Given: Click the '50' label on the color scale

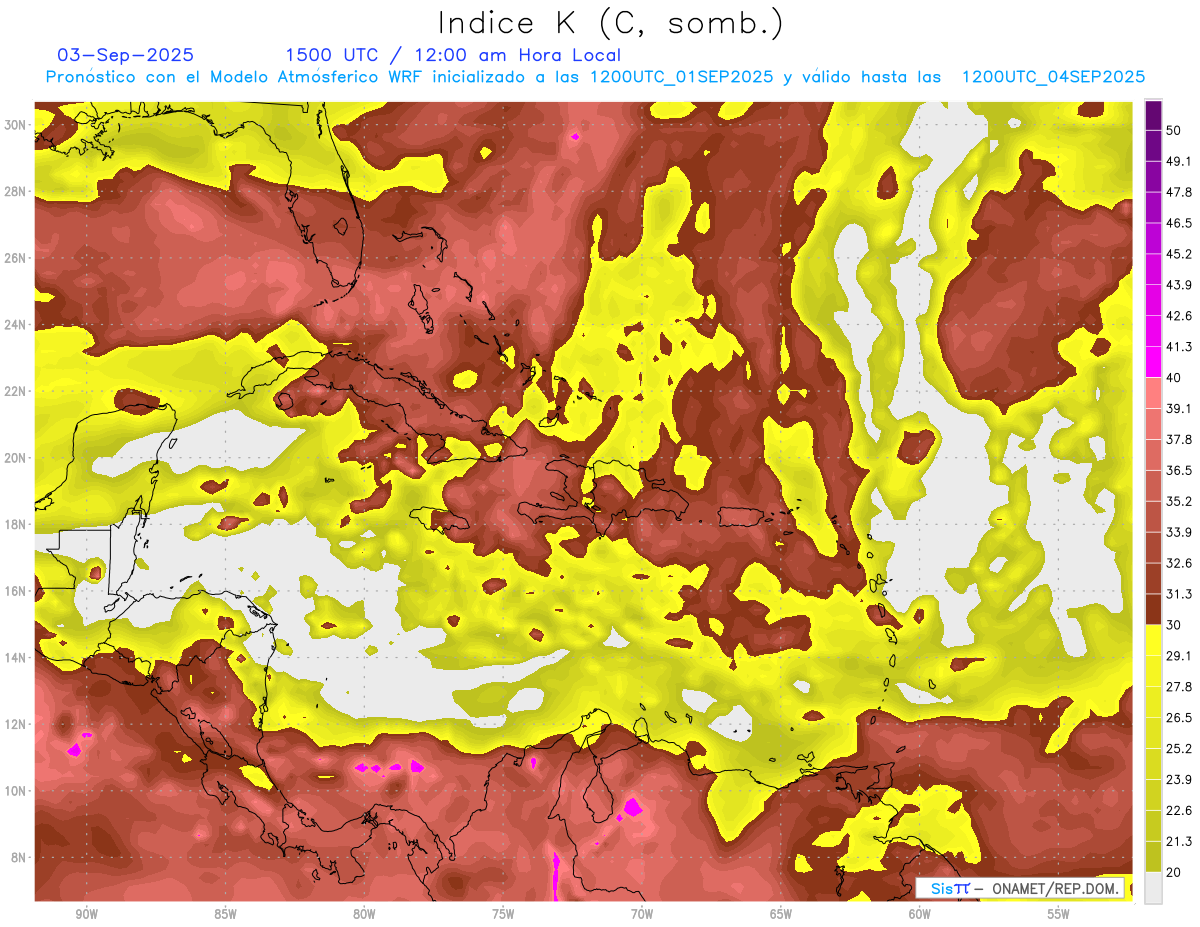Looking at the screenshot, I should [x=1174, y=130].
